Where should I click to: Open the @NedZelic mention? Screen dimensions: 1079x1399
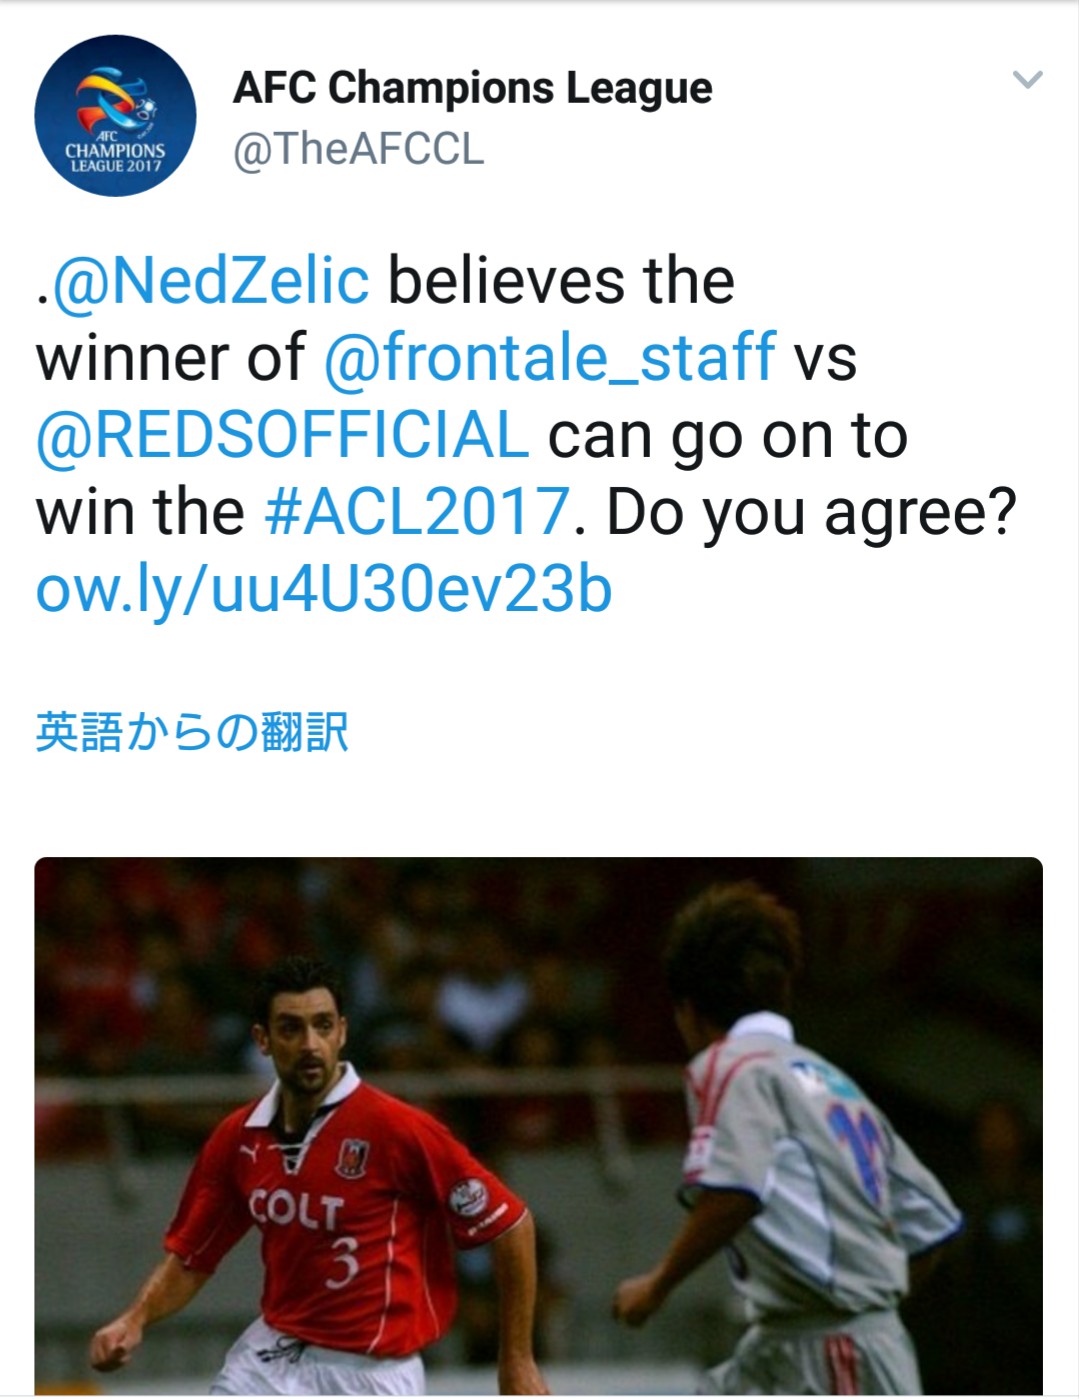click(x=211, y=280)
